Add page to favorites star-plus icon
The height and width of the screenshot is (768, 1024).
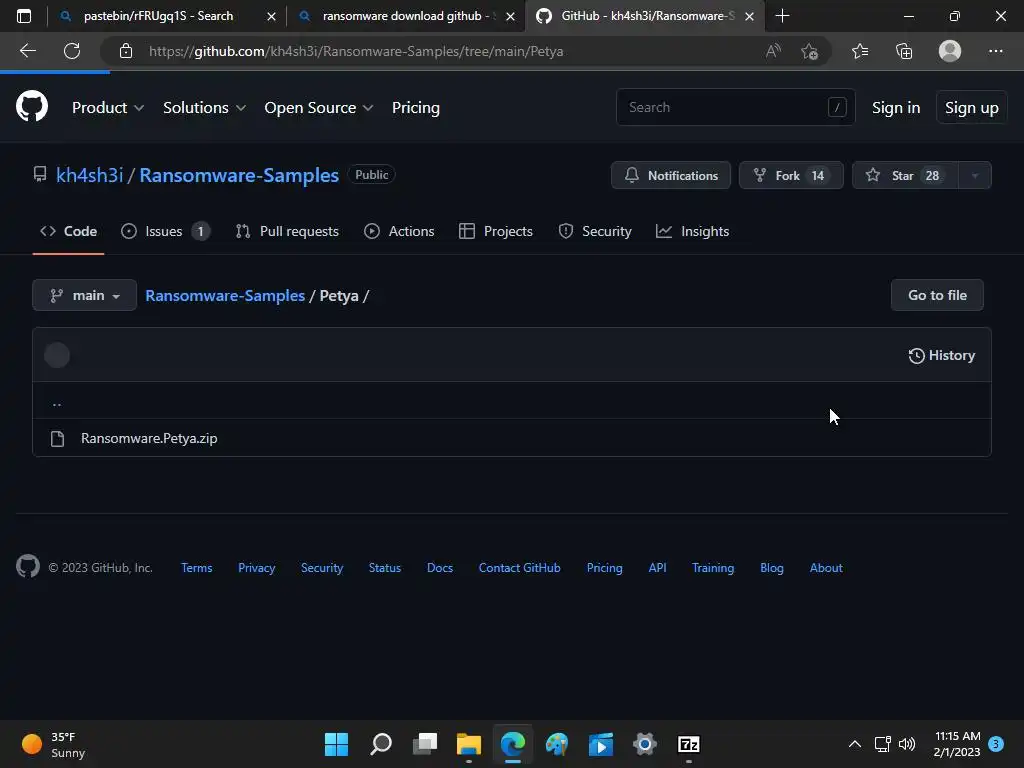[x=809, y=51]
